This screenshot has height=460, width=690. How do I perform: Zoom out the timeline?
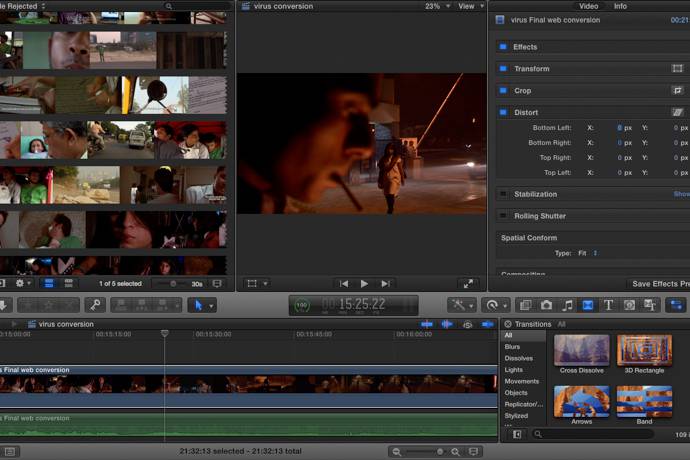(x=396, y=452)
